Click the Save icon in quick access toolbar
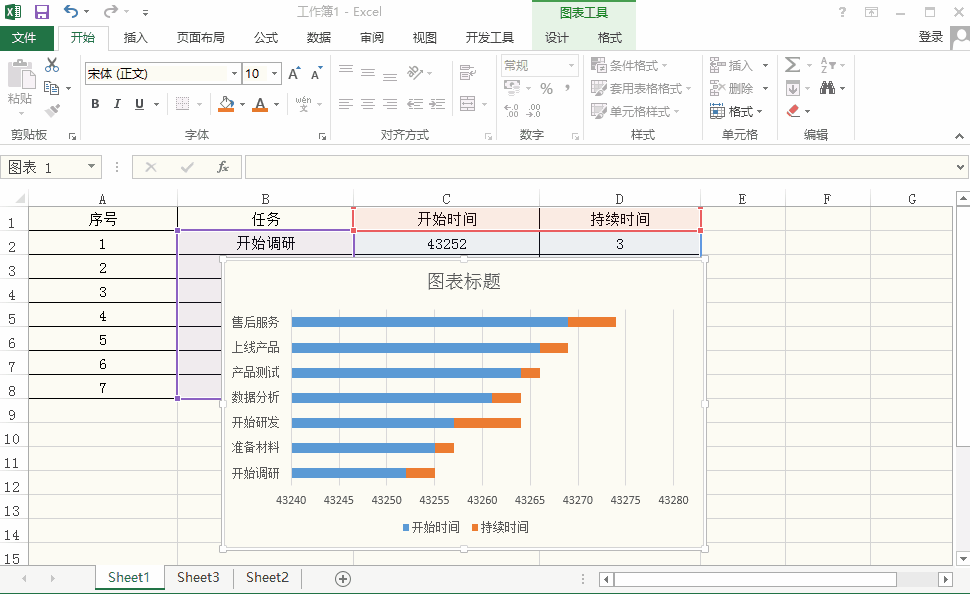The image size is (970, 594). coord(42,12)
